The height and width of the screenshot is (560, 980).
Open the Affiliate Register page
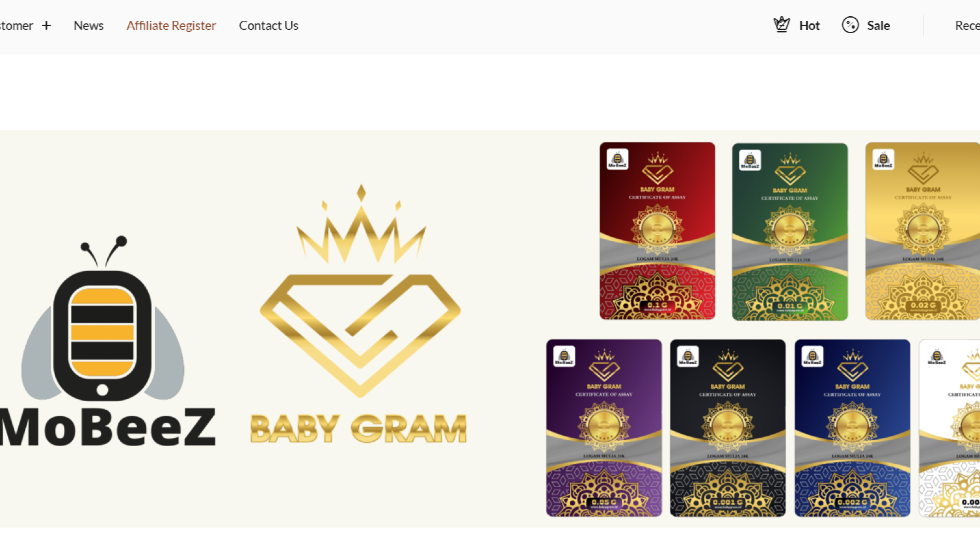(171, 26)
